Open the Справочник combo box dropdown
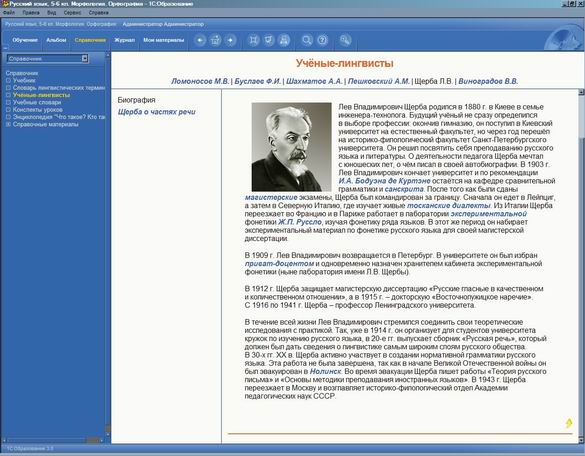 [85, 58]
